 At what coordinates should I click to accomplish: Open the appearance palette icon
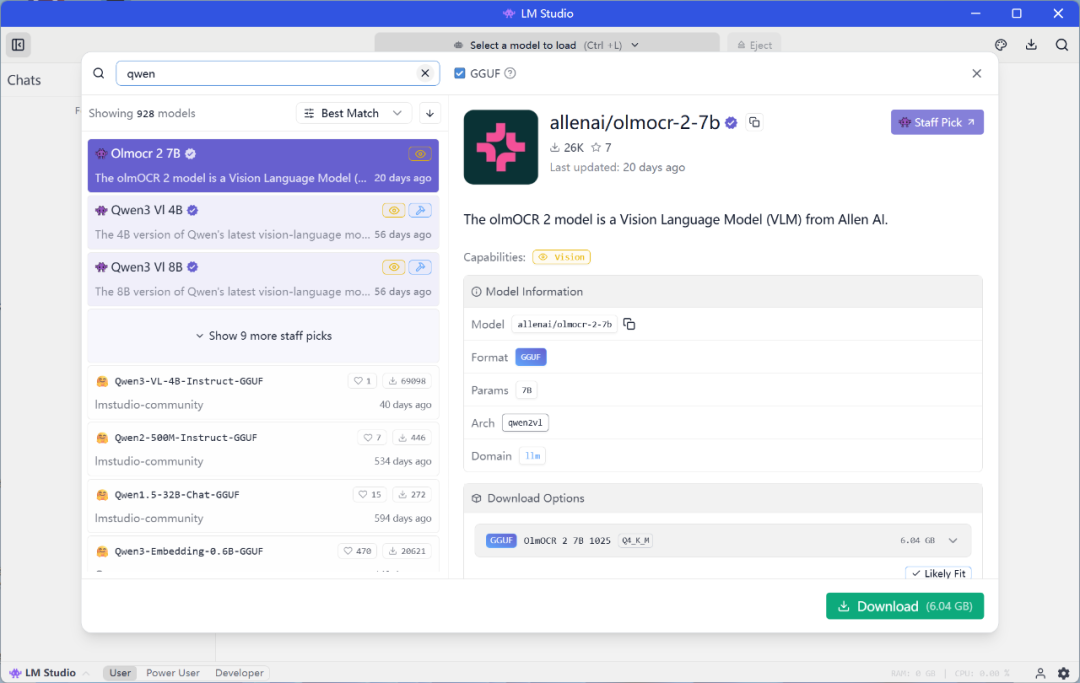pyautogui.click(x=1001, y=45)
